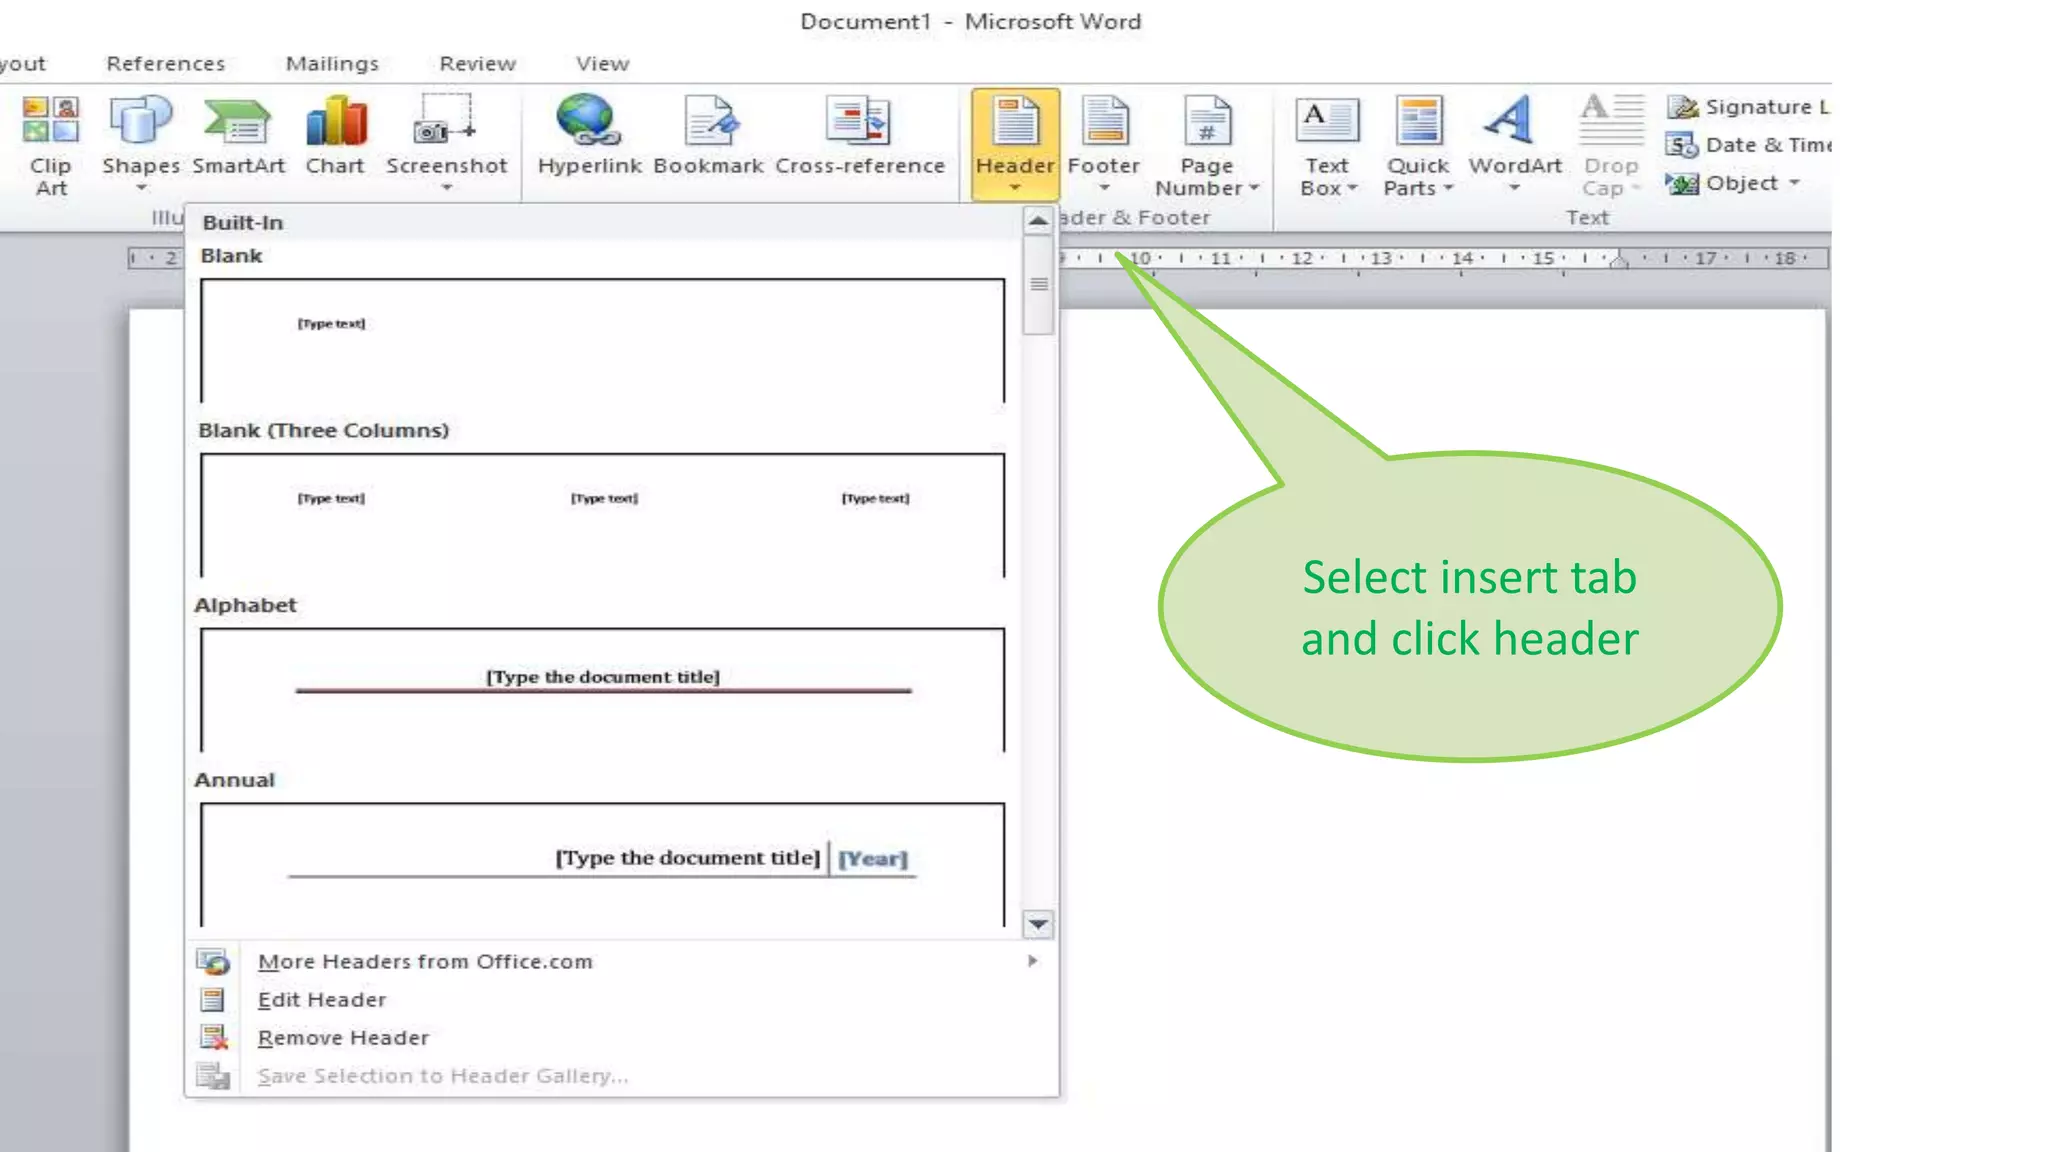This screenshot has width=2048, height=1152.
Task: Open the SmartArt graphic tool
Action: tap(238, 123)
